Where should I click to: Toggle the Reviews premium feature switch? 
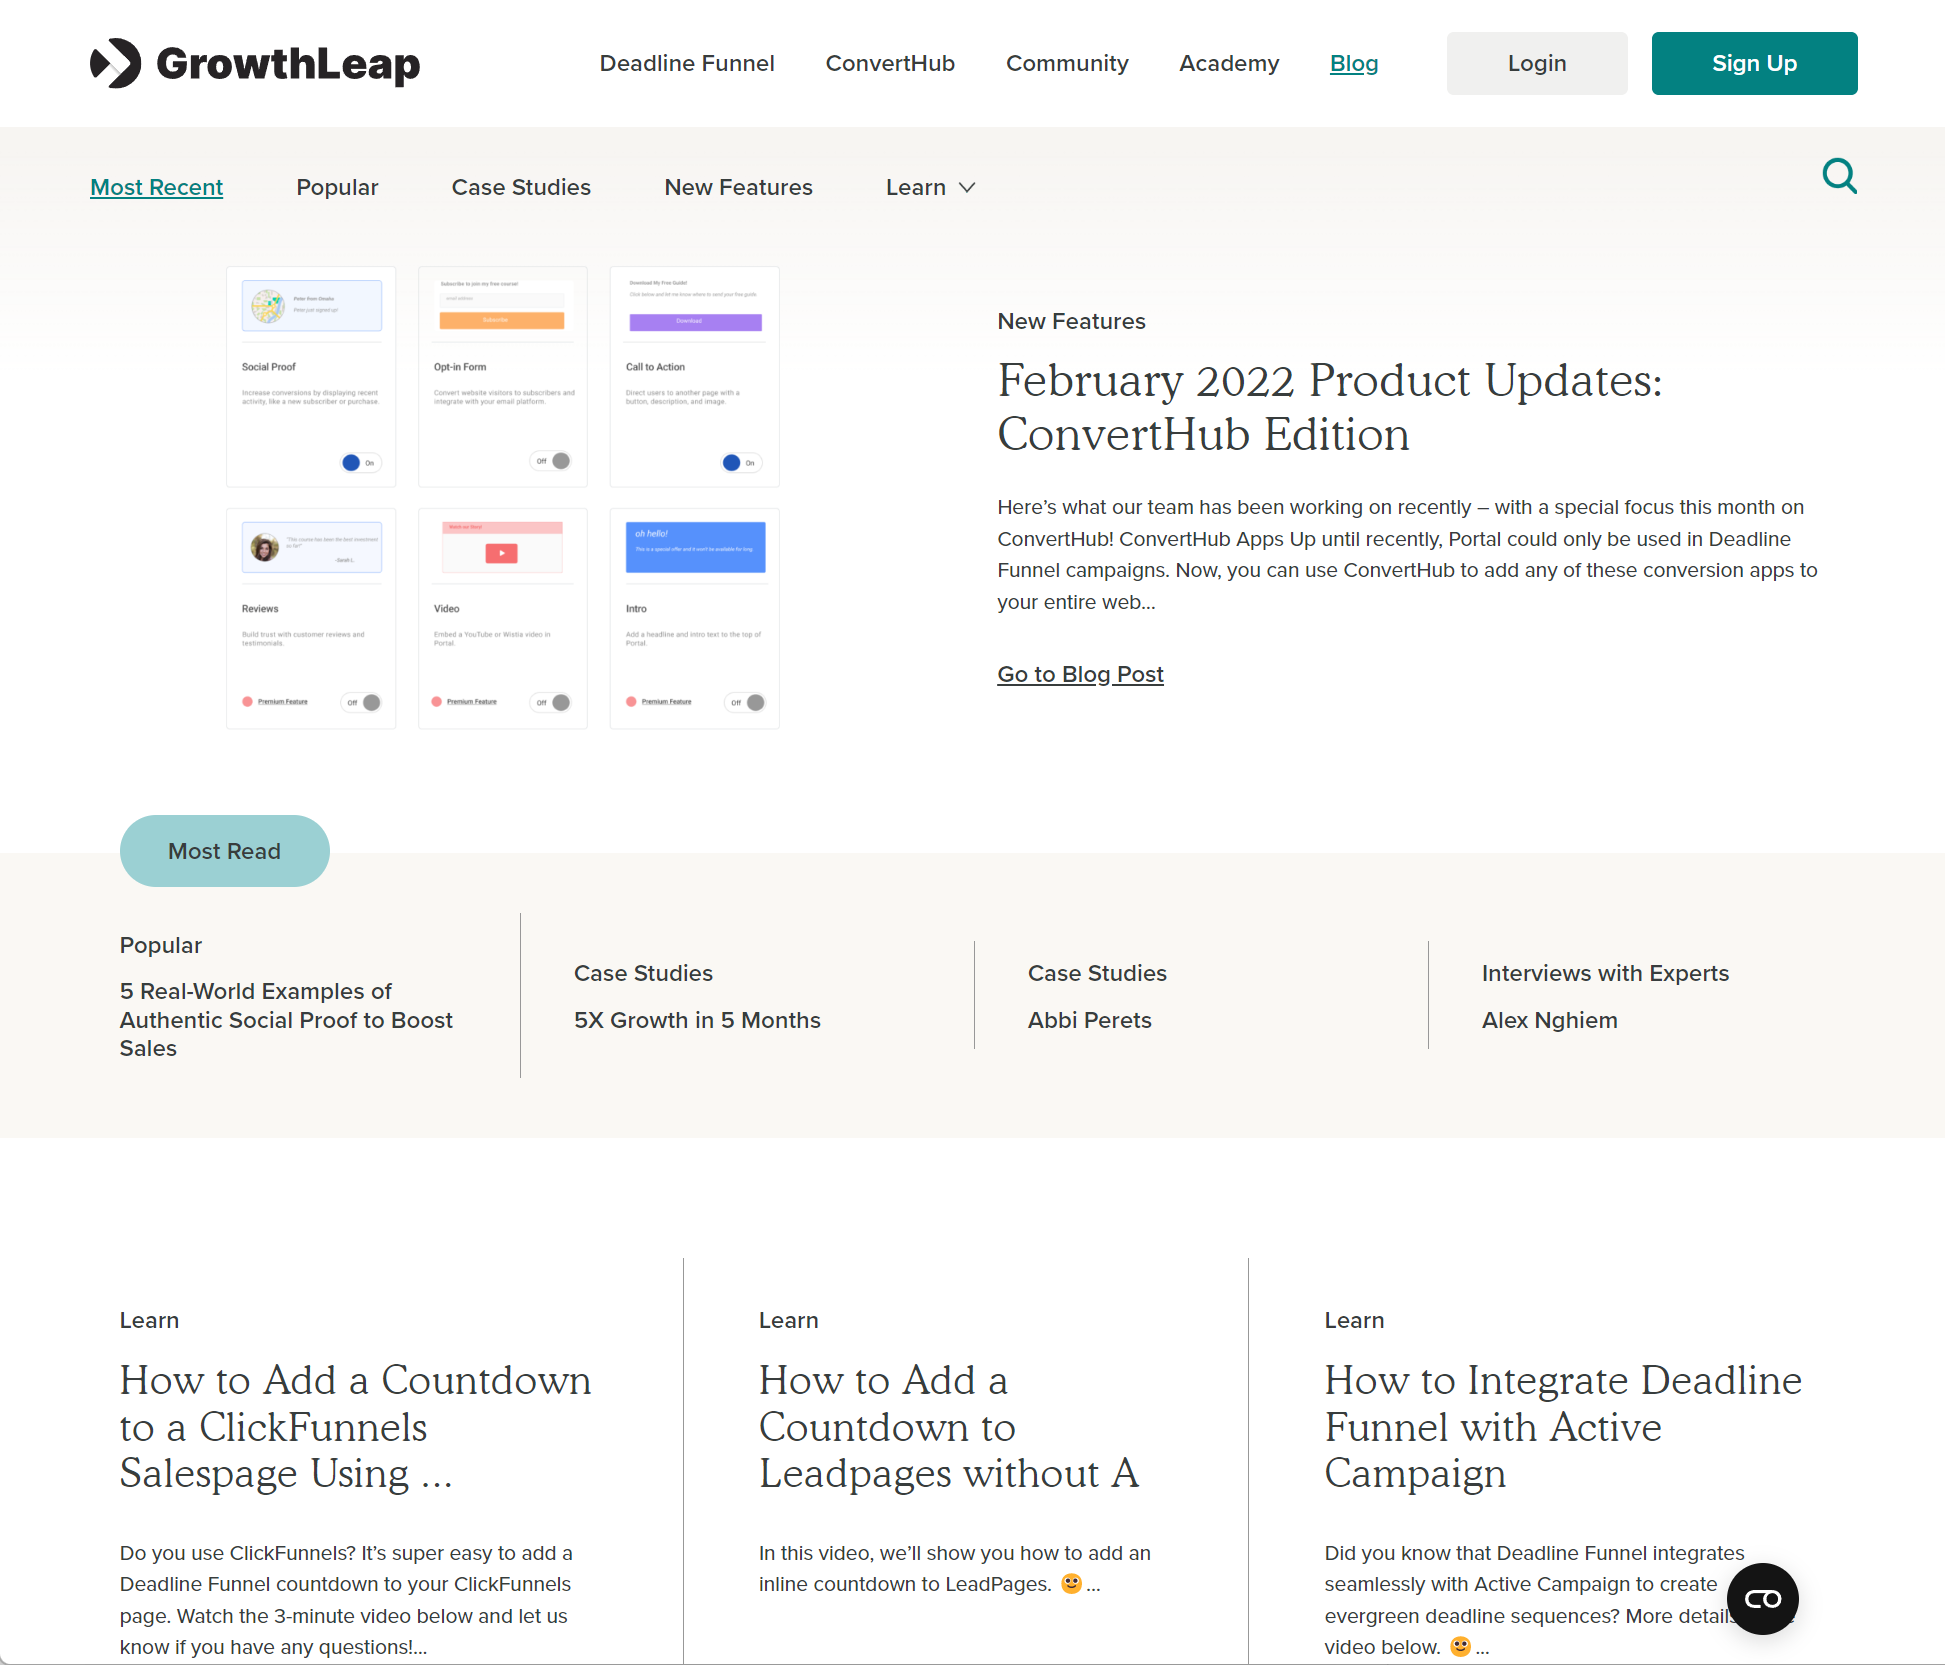pyautogui.click(x=363, y=702)
